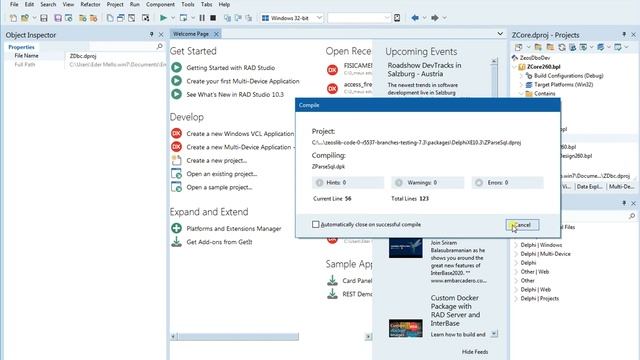Click the Open file toolbar icon
The width and height of the screenshot is (640, 360).
click(x=25, y=18)
